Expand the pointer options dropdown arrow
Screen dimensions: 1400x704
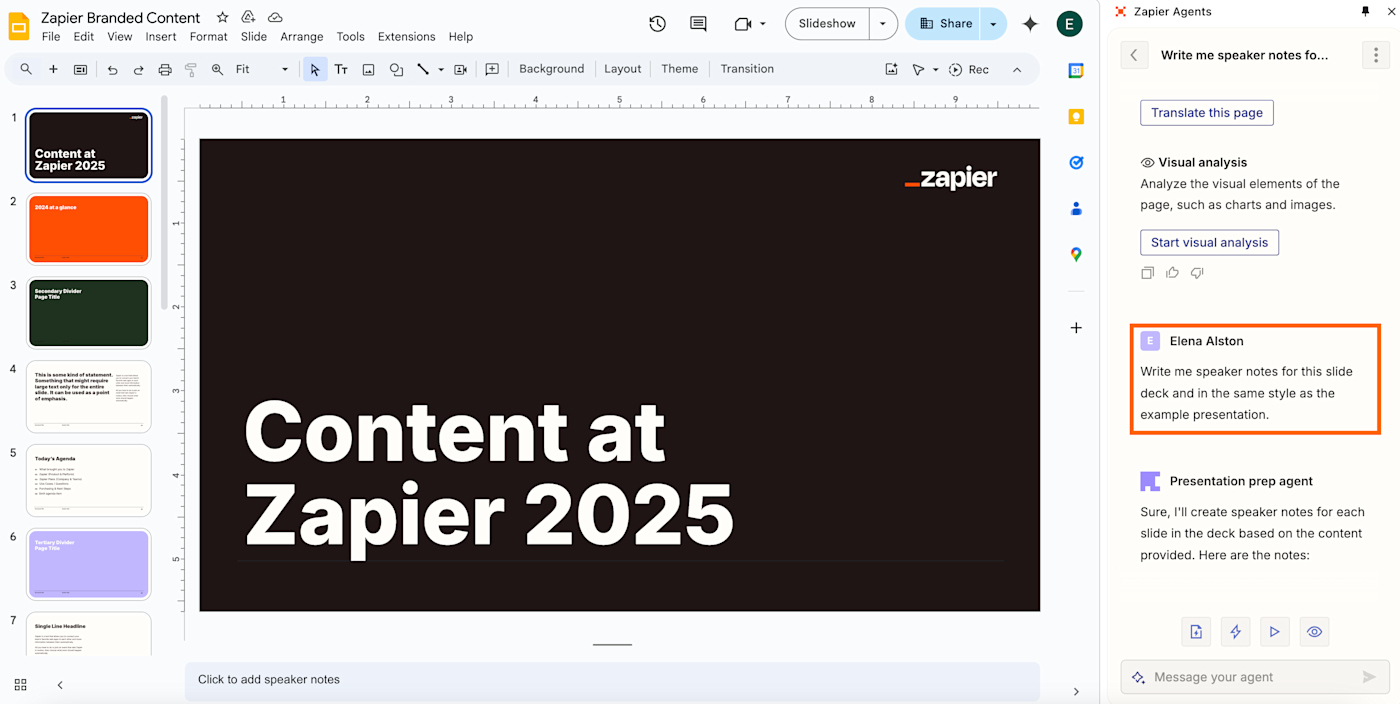tap(936, 69)
